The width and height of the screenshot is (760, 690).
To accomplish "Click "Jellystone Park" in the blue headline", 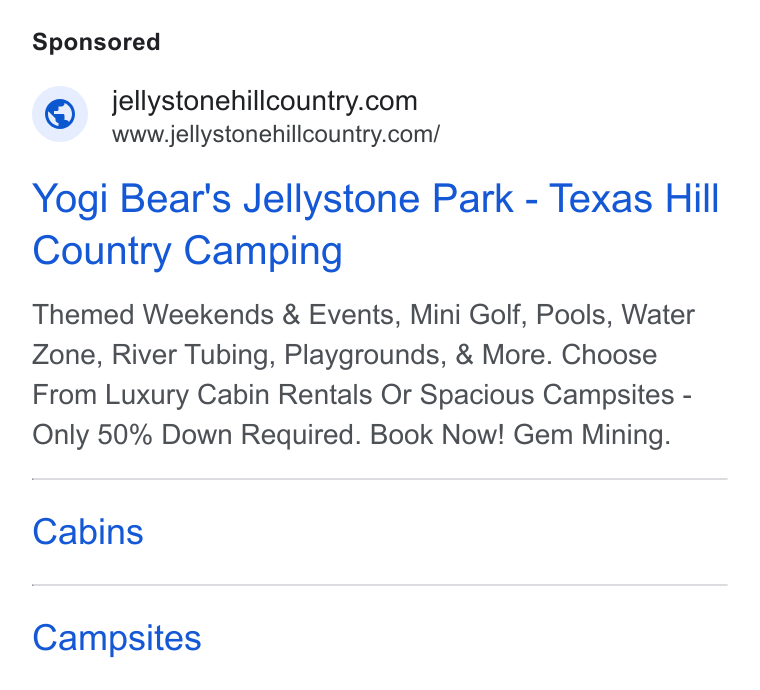I will pos(378,198).
